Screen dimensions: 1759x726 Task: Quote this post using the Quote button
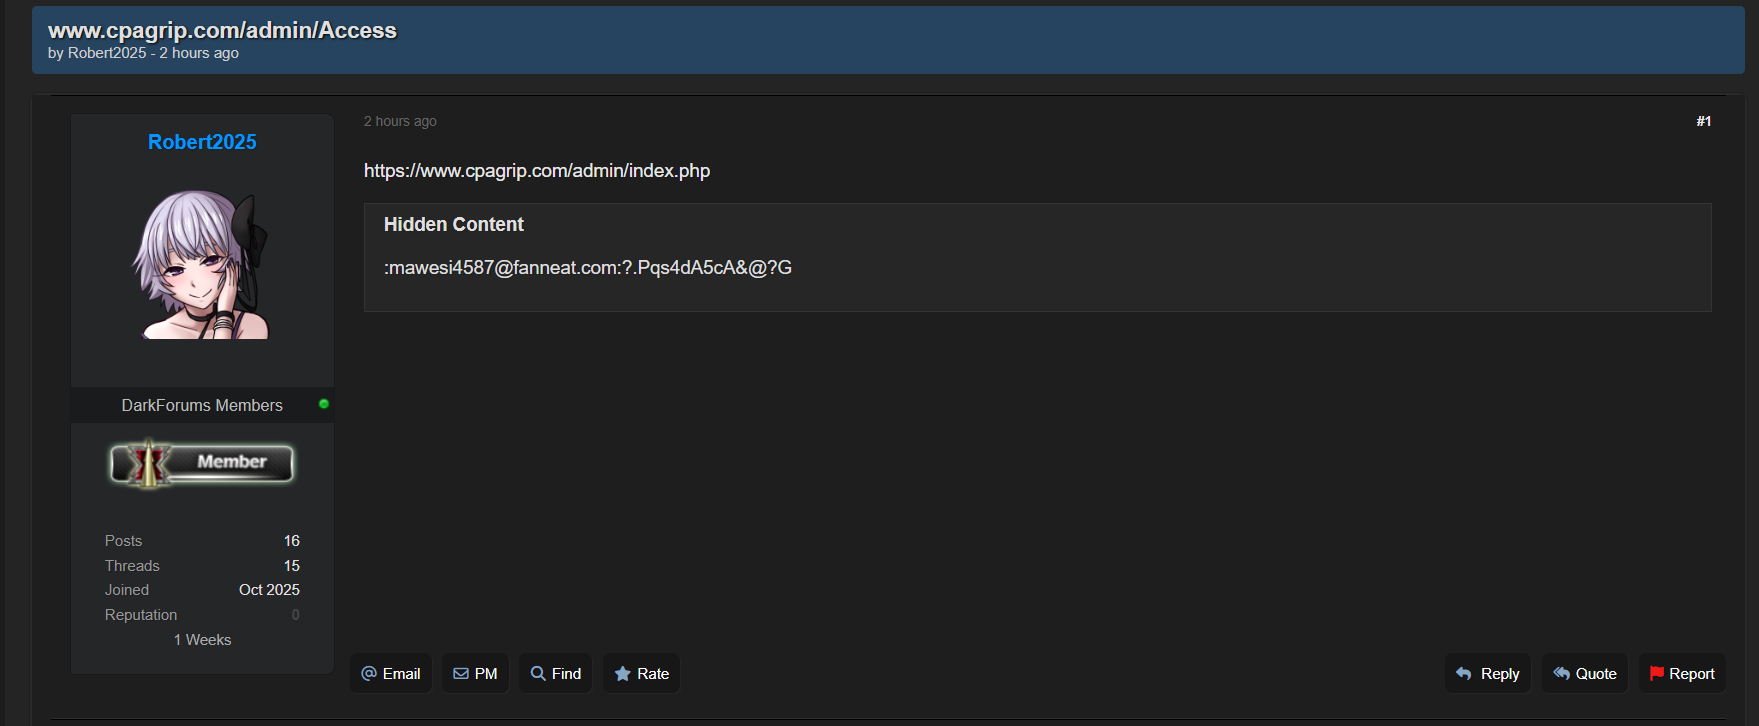pos(1584,674)
